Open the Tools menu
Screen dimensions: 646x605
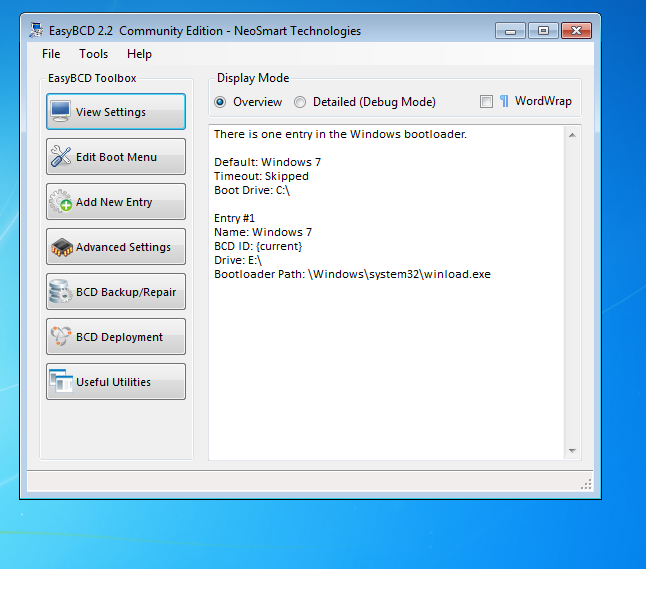click(94, 54)
